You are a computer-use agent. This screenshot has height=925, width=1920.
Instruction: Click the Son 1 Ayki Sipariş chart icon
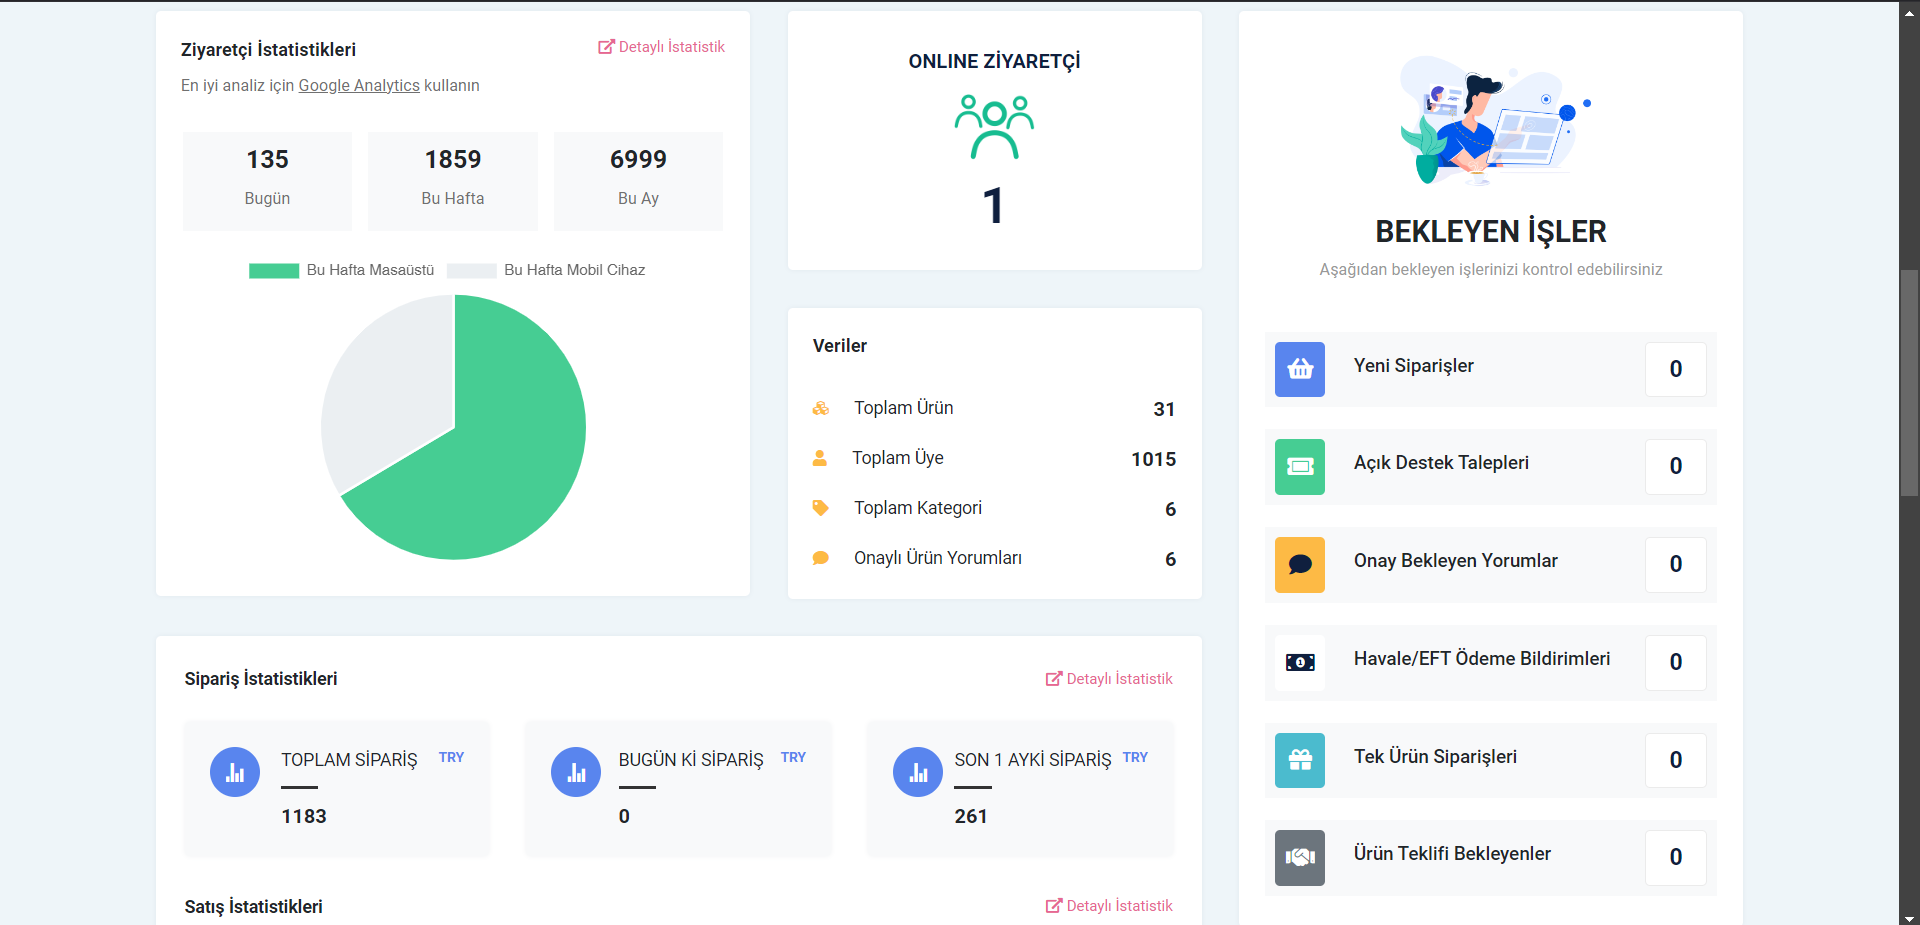(918, 772)
